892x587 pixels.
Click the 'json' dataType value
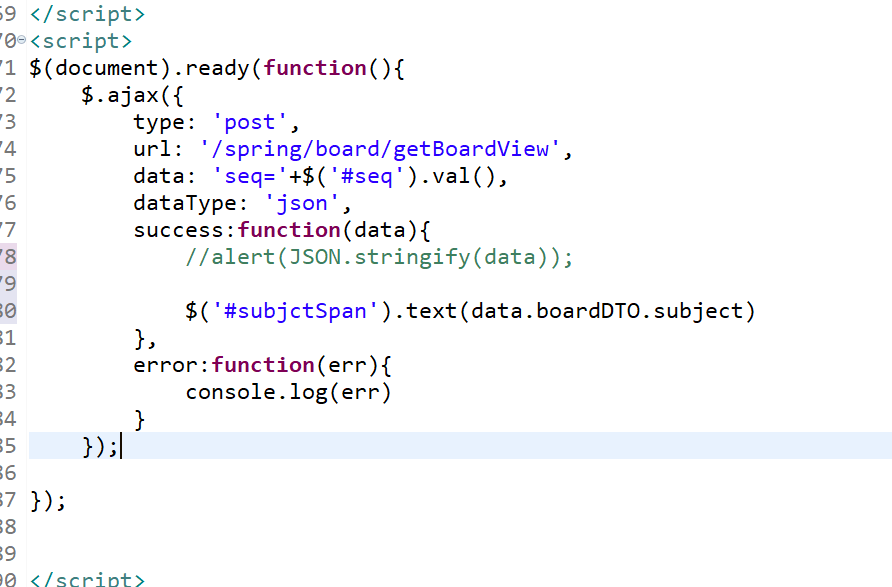(x=302, y=203)
